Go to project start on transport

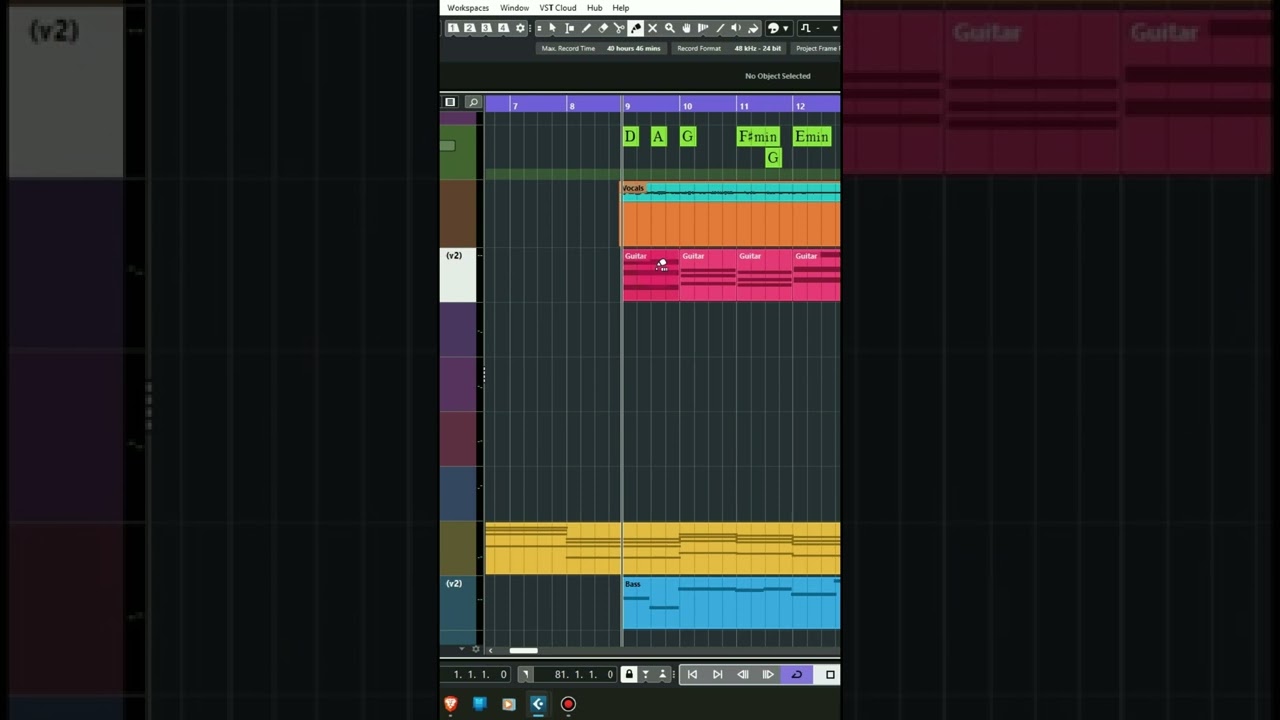tap(692, 674)
